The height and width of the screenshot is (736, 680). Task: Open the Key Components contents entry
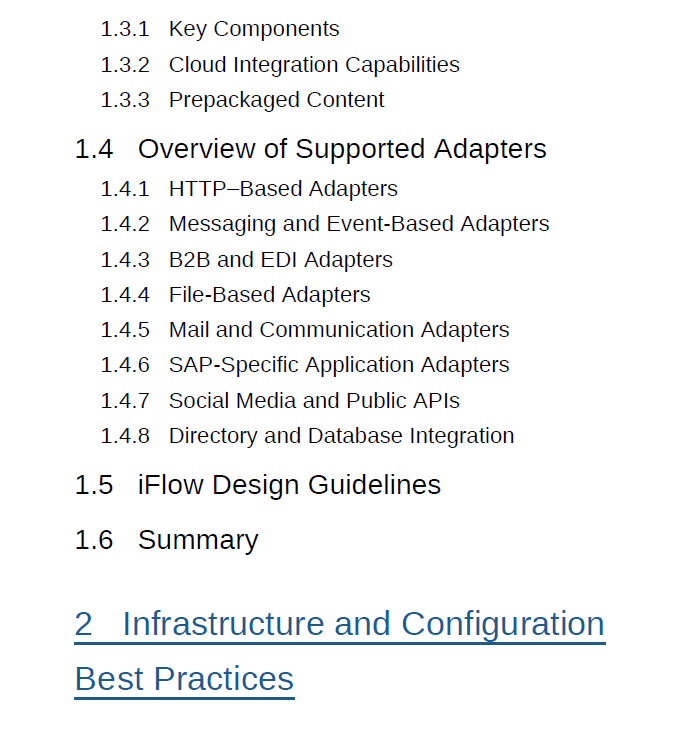[254, 29]
